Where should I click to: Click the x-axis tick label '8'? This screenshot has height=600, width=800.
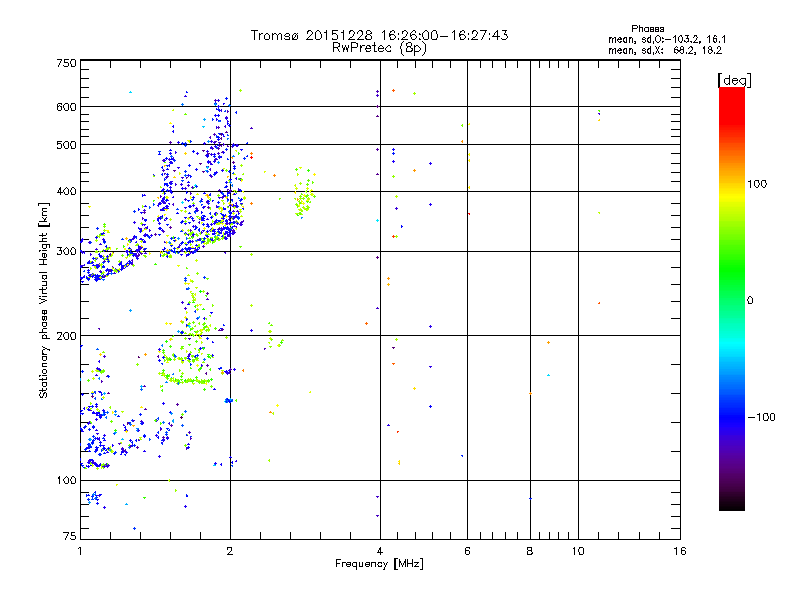click(530, 551)
